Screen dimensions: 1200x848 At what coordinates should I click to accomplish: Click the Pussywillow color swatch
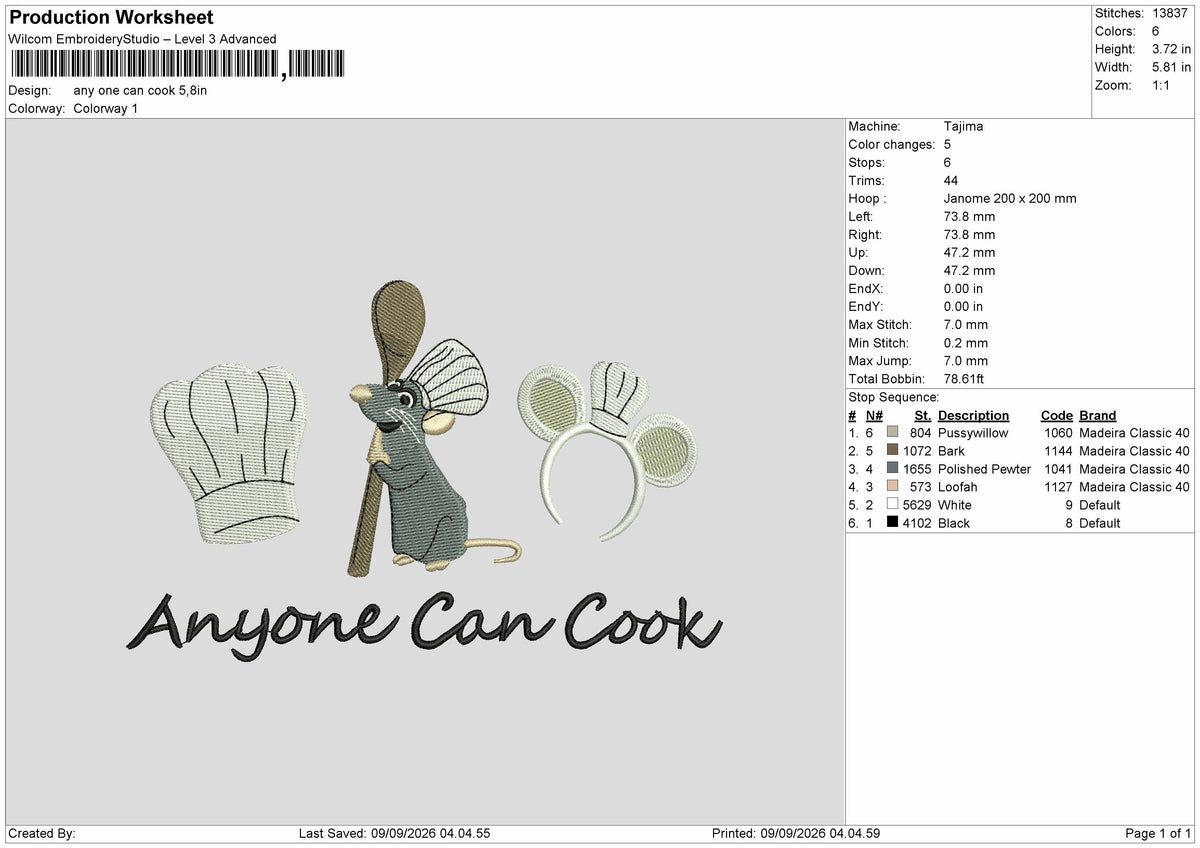click(x=892, y=433)
